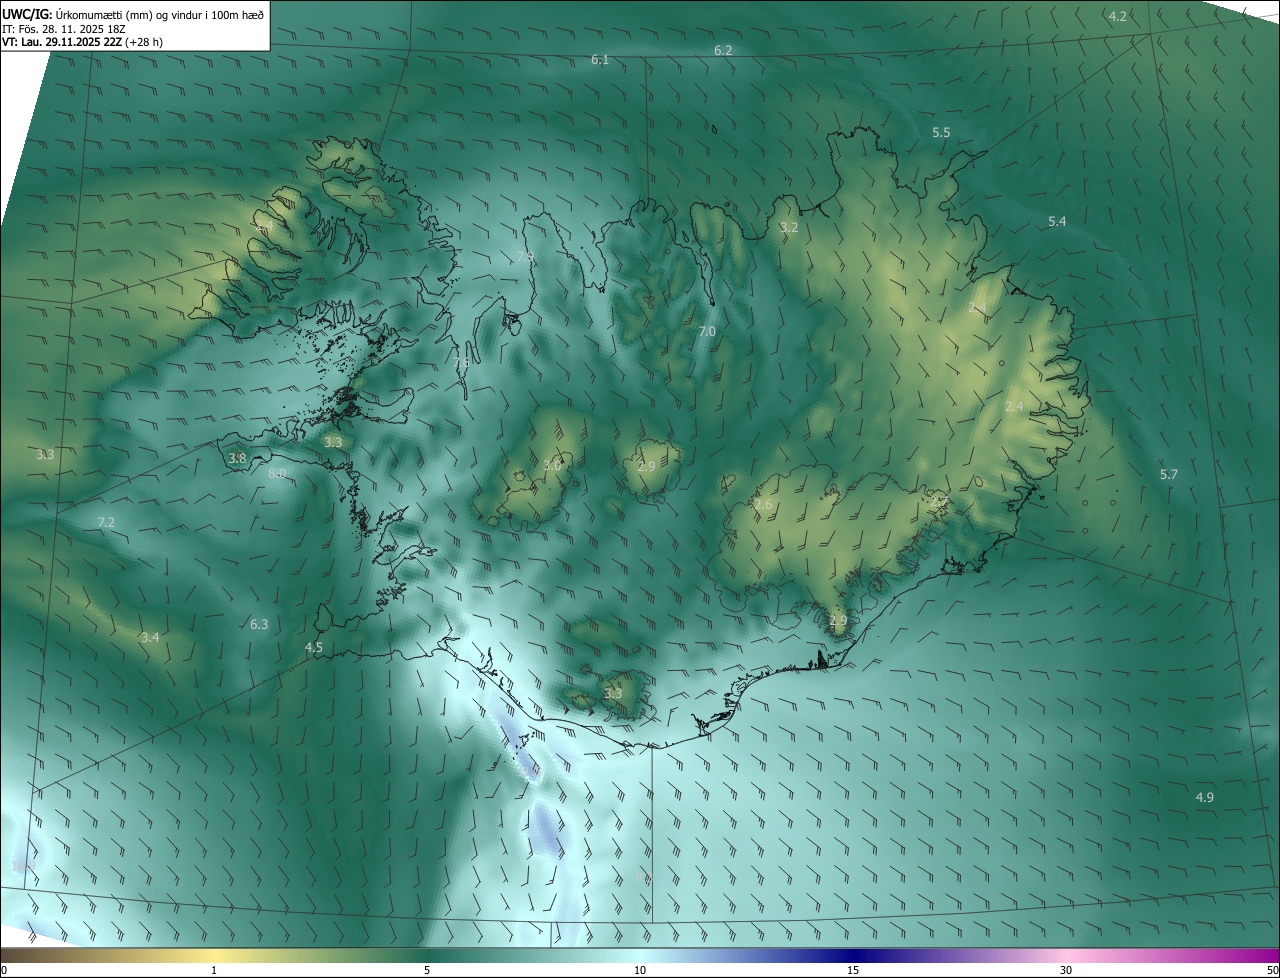The image size is (1280, 978).
Task: Click the 8.0 value label
Action: point(277,473)
